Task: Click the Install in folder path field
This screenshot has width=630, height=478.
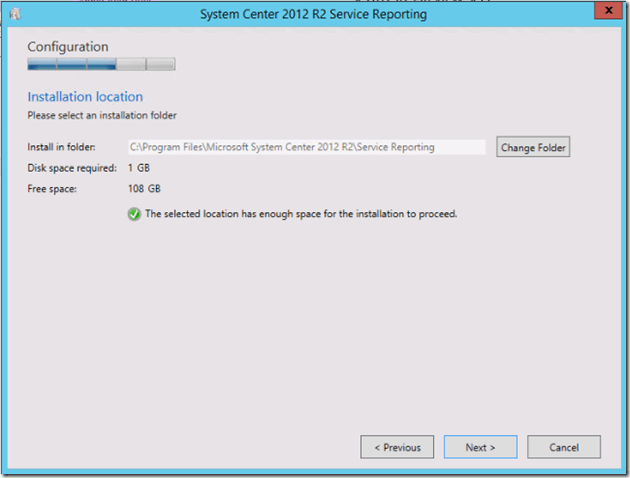Action: pos(305,147)
